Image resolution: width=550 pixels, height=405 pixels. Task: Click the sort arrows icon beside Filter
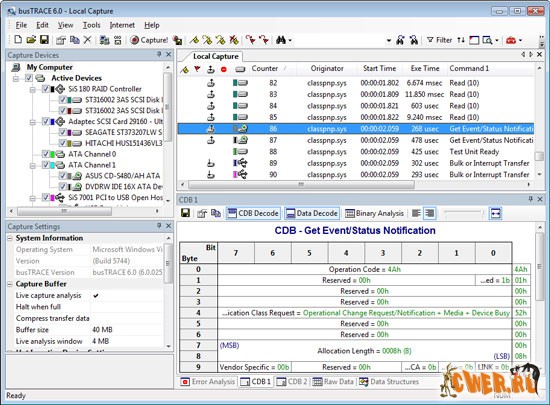pyautogui.click(x=461, y=40)
